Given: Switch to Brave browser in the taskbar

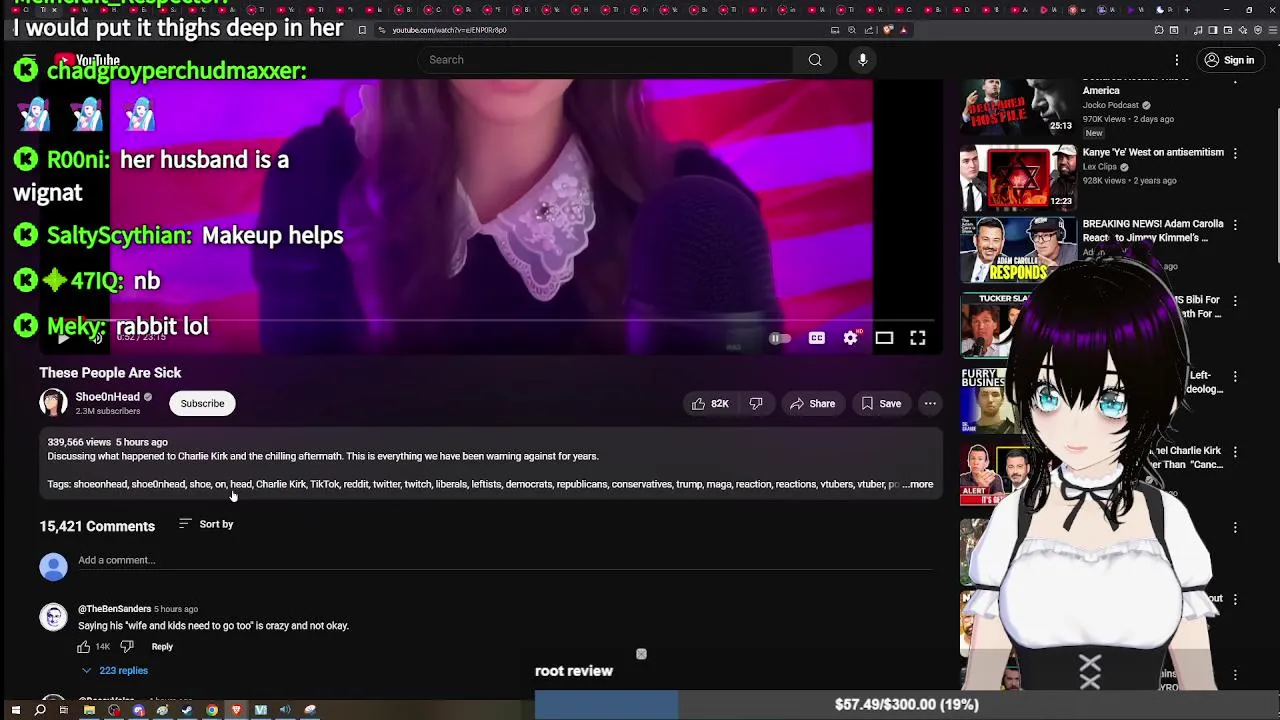Looking at the screenshot, I should point(236,711).
